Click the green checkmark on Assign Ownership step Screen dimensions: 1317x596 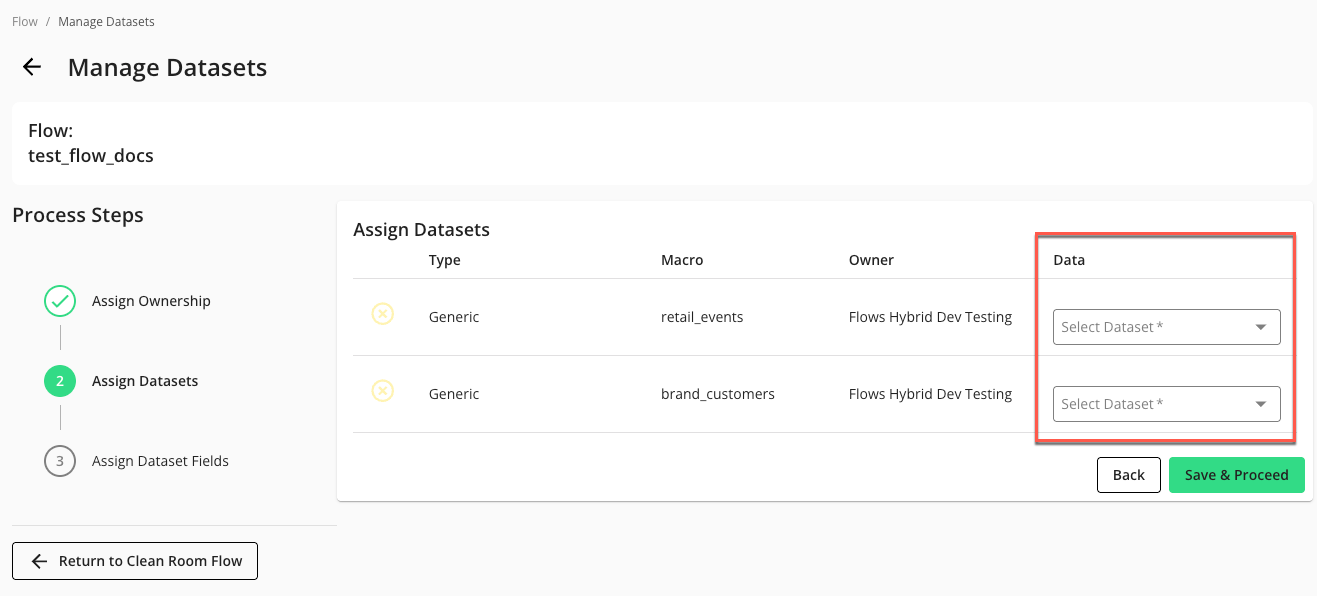click(59, 300)
